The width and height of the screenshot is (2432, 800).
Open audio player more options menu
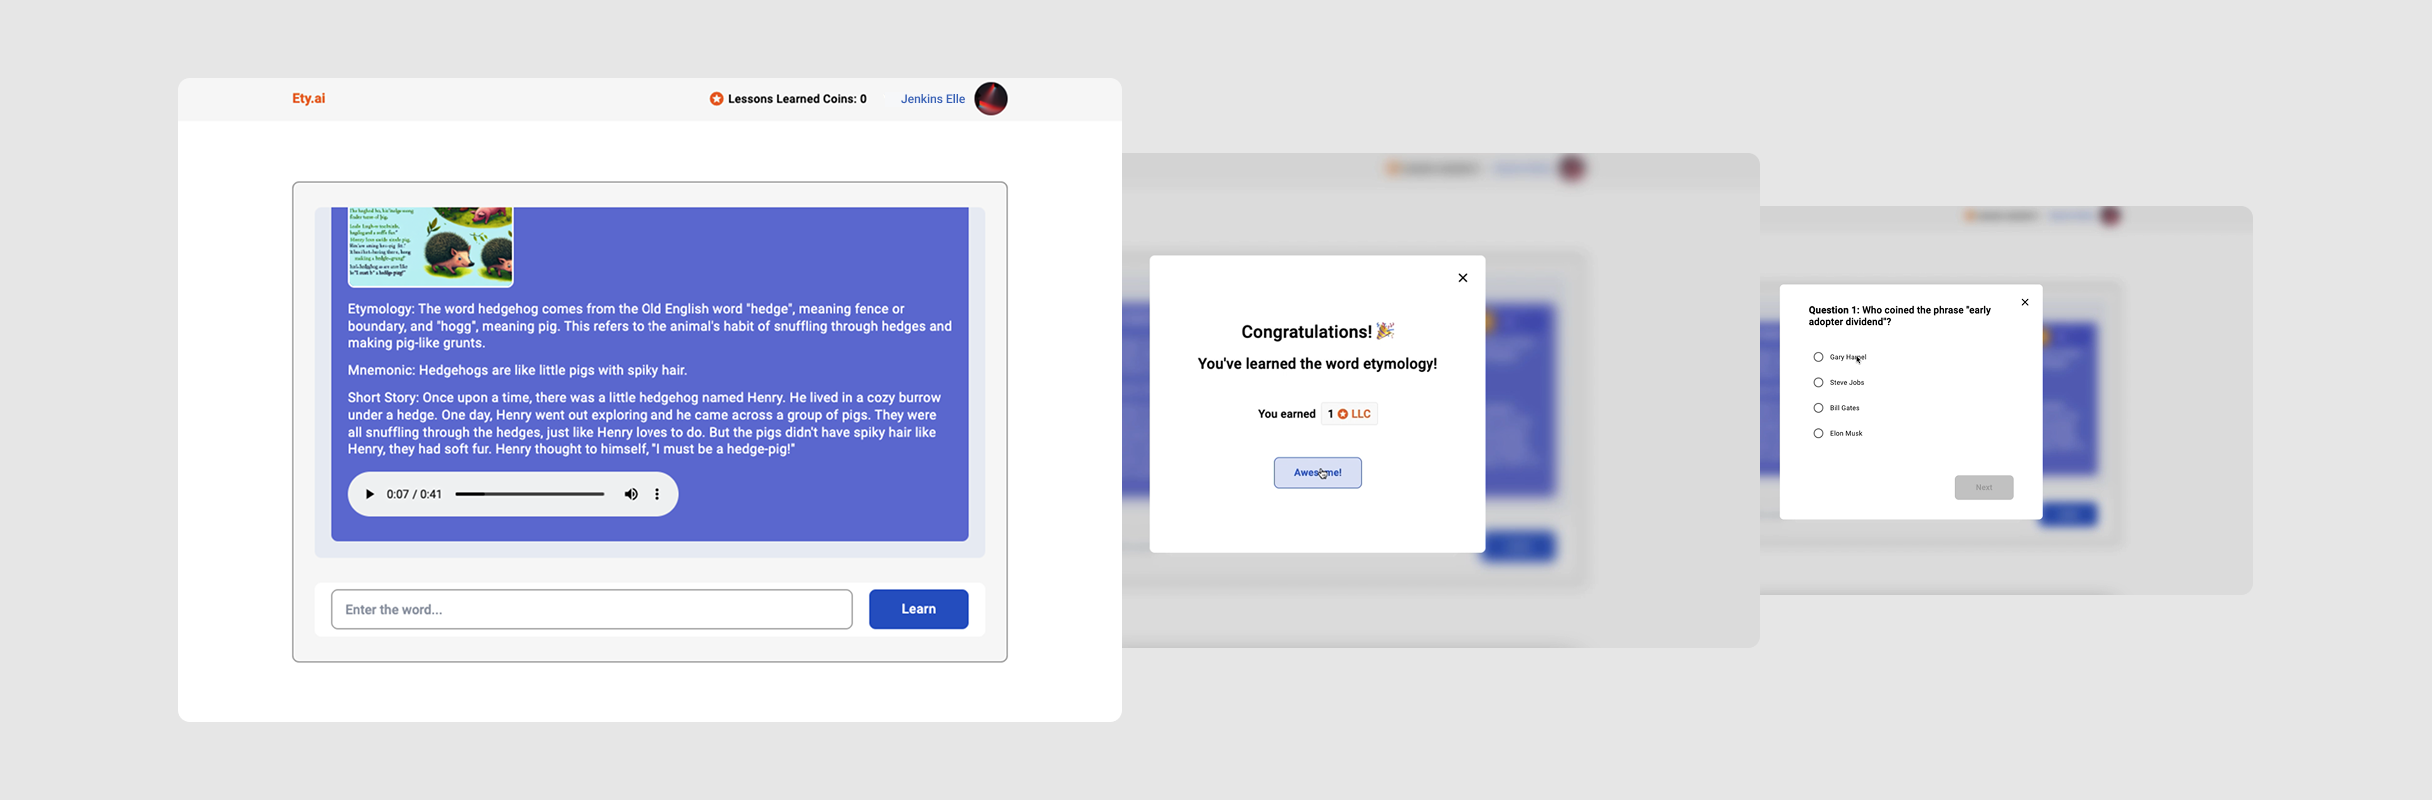pyautogui.click(x=657, y=494)
